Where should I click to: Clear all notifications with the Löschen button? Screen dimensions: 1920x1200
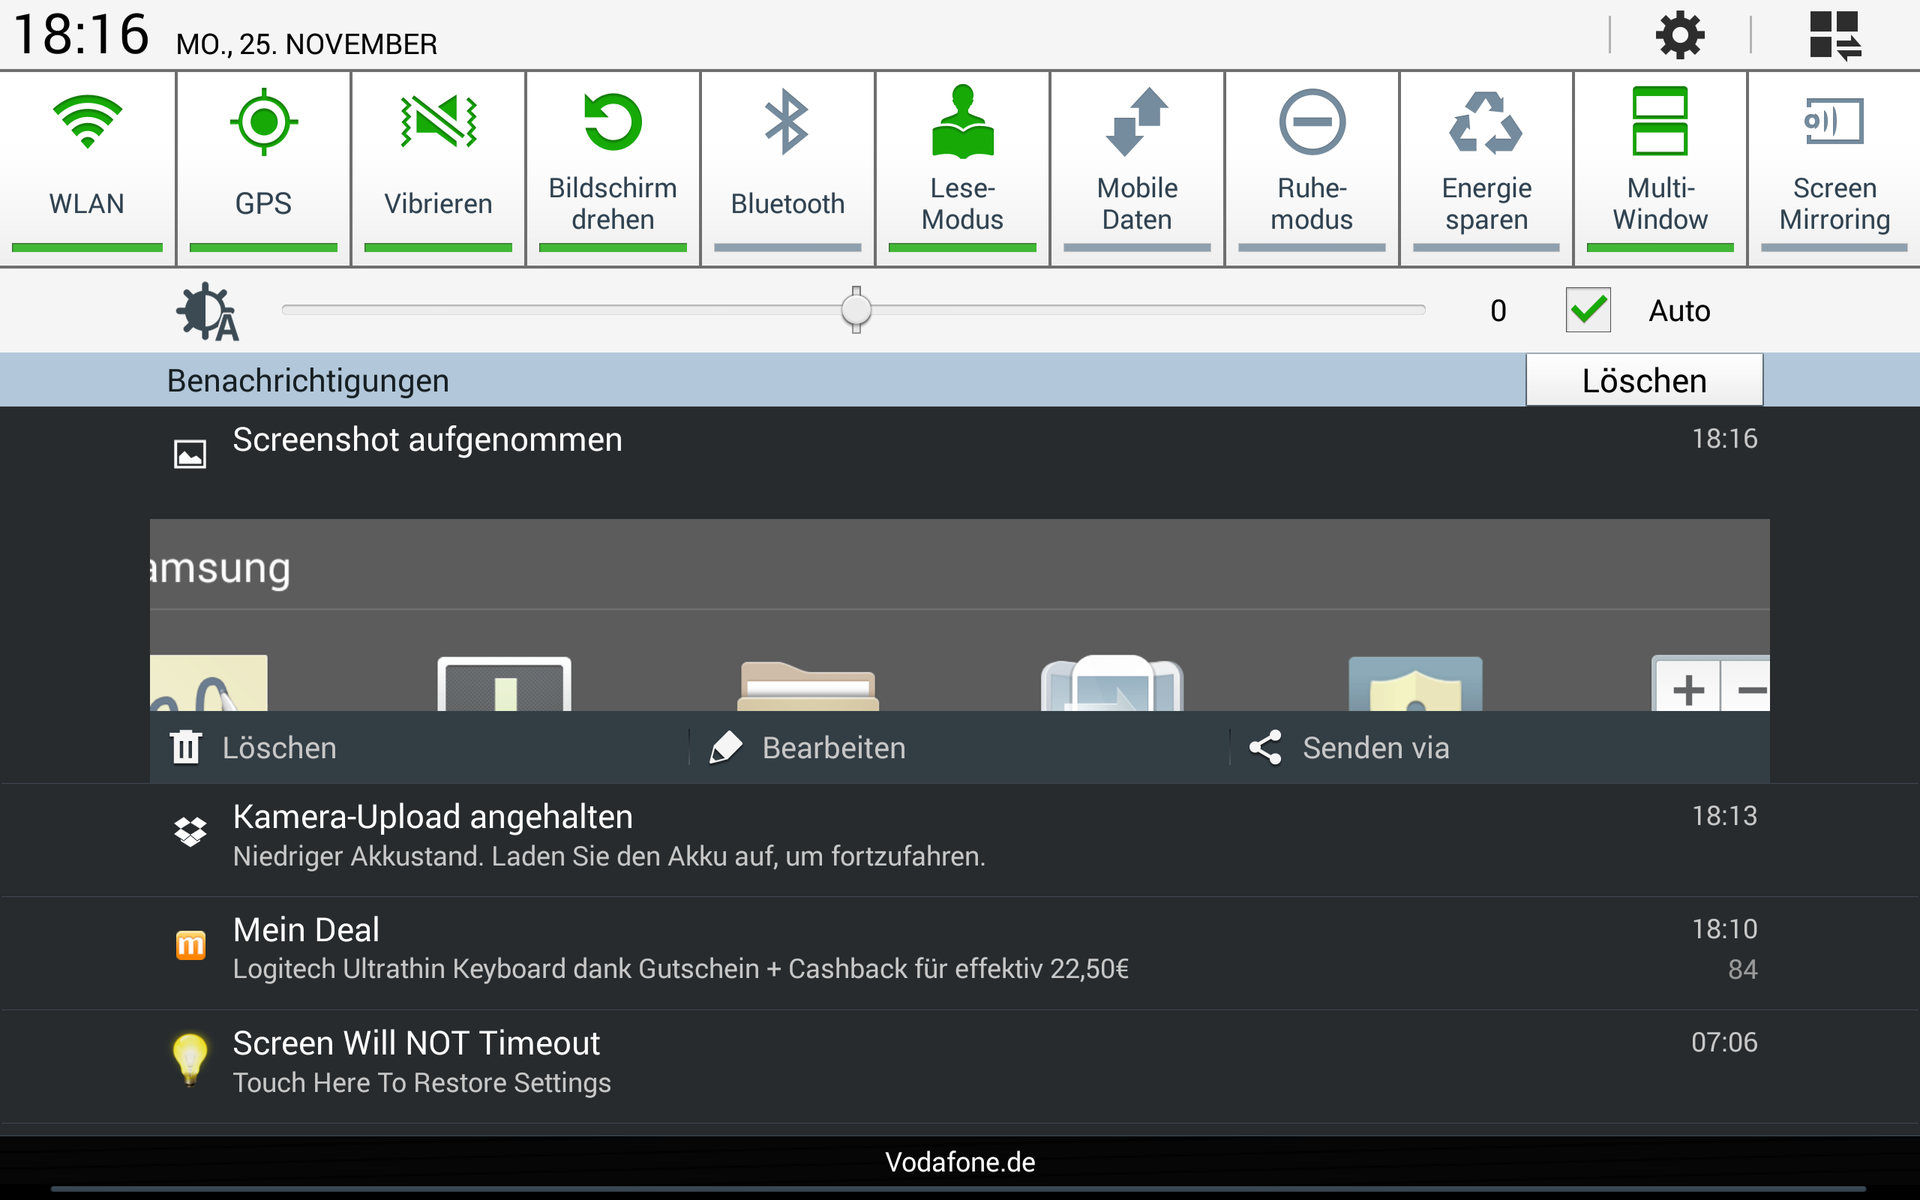(1643, 380)
